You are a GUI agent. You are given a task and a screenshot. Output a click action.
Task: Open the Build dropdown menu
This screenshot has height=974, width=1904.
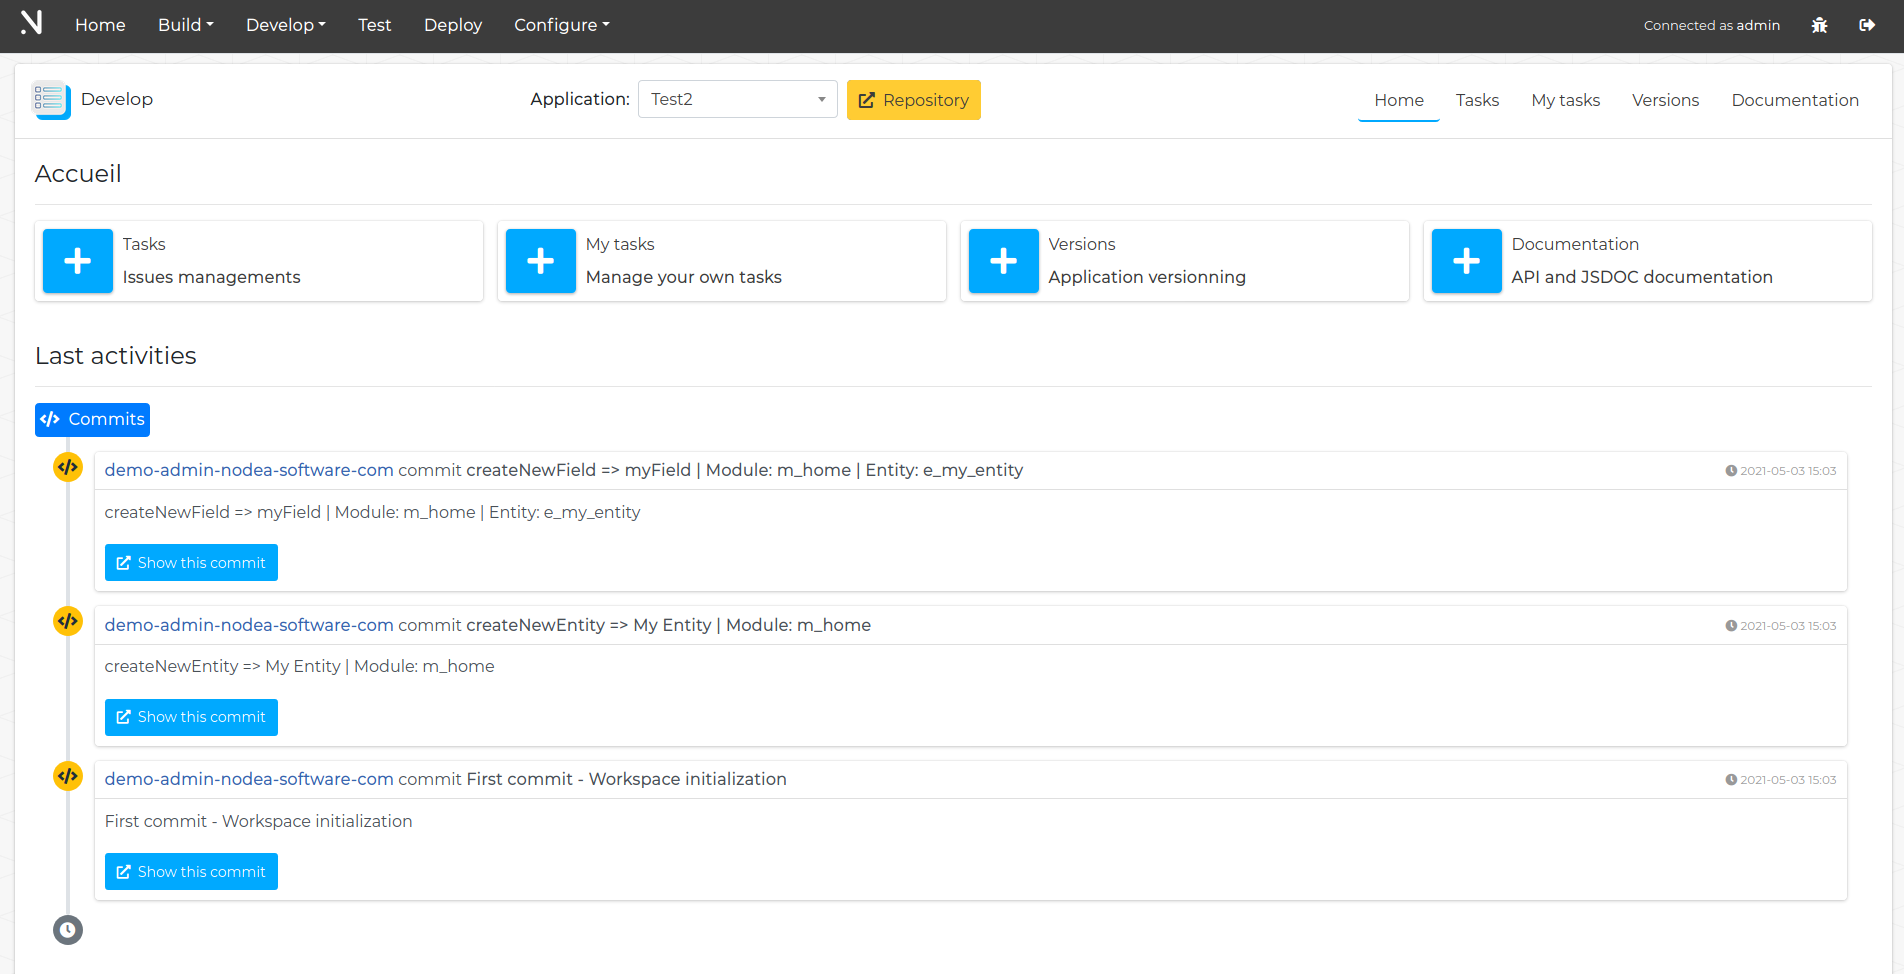[186, 25]
